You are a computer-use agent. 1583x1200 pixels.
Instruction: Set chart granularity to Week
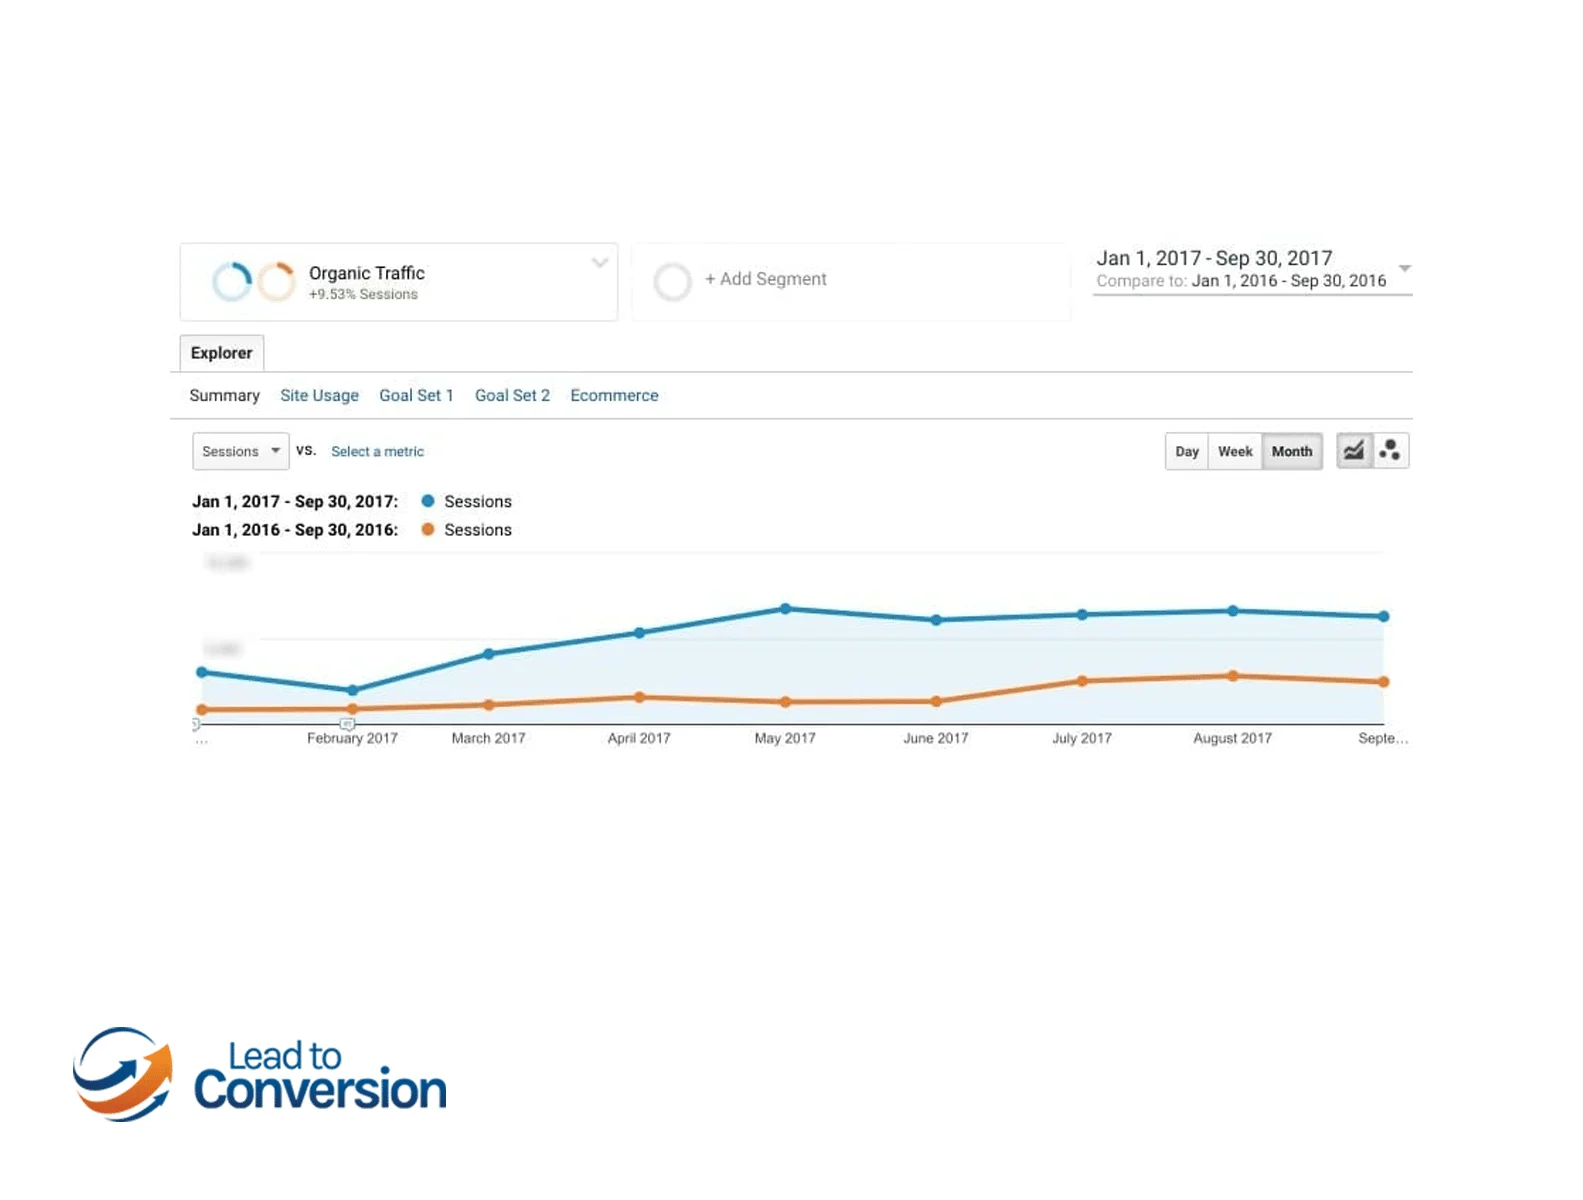[x=1235, y=451]
